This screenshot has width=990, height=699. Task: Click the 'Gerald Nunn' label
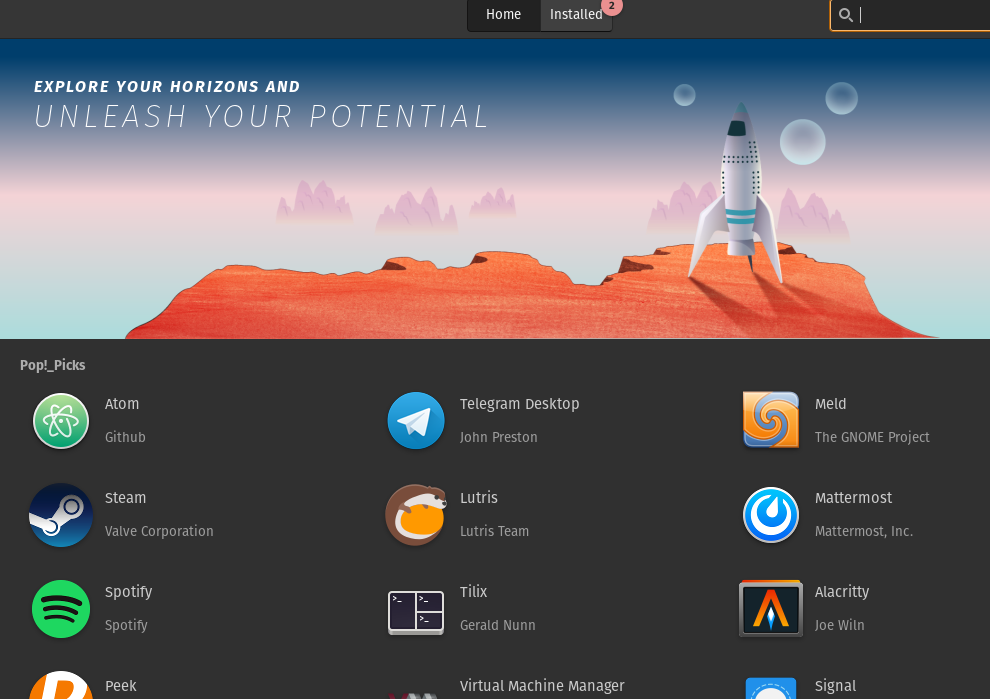click(x=498, y=625)
